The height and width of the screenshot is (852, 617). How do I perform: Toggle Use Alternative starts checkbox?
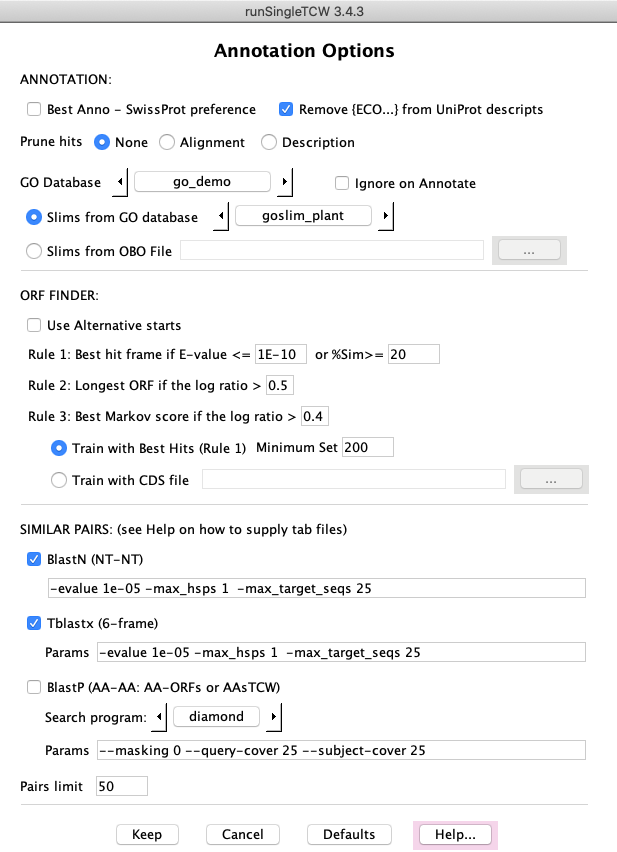(x=34, y=325)
